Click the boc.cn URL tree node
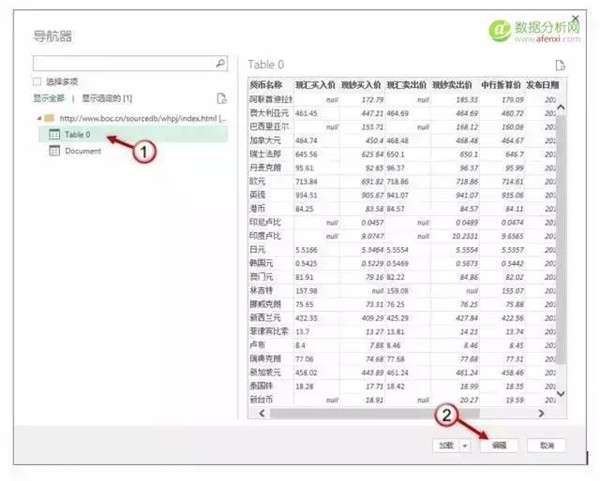The image size is (600, 481). pos(143,118)
